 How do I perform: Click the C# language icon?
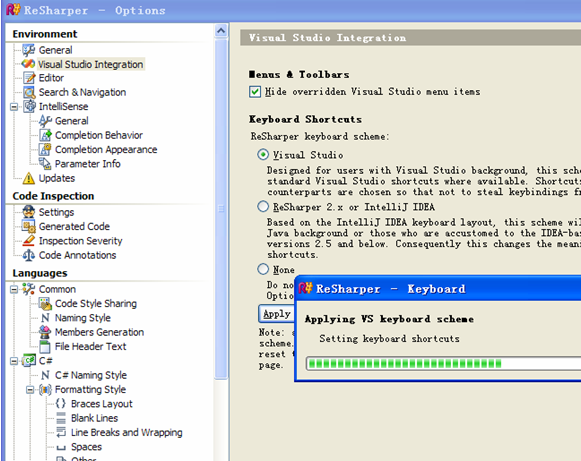click(29, 361)
